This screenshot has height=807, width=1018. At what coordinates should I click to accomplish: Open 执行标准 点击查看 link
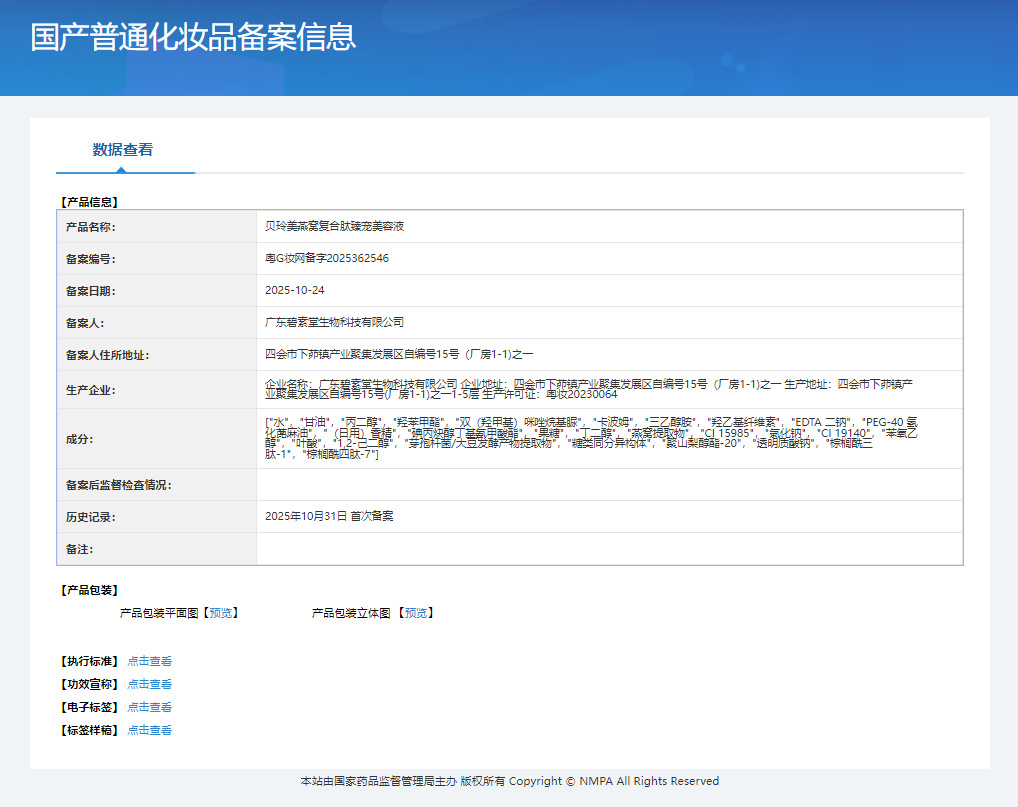149,661
